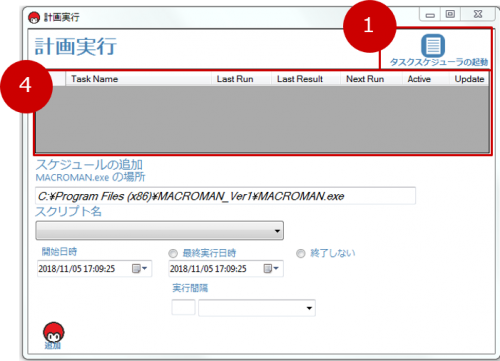Screen dimensions: 500x361
Task: Select the 最終実行日時 radio button
Action: pos(173,254)
